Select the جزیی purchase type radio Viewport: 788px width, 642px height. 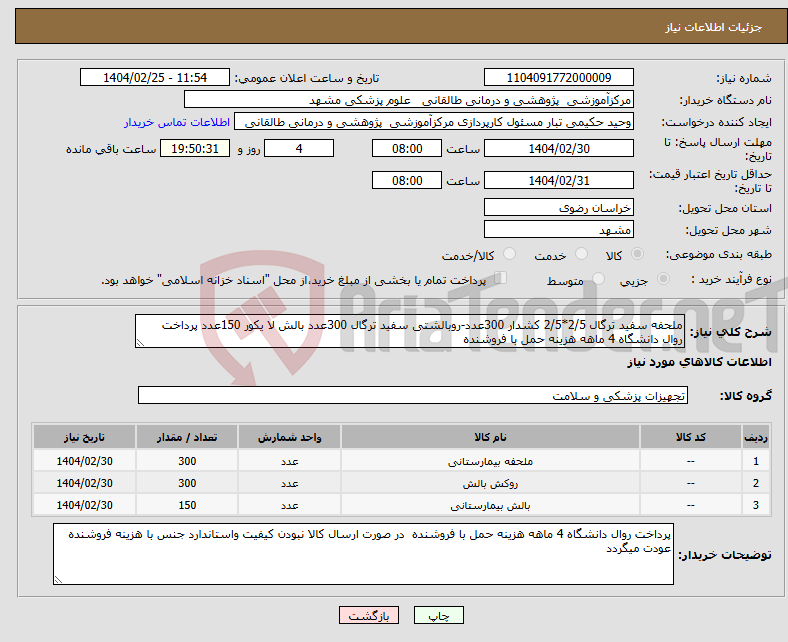click(x=663, y=279)
